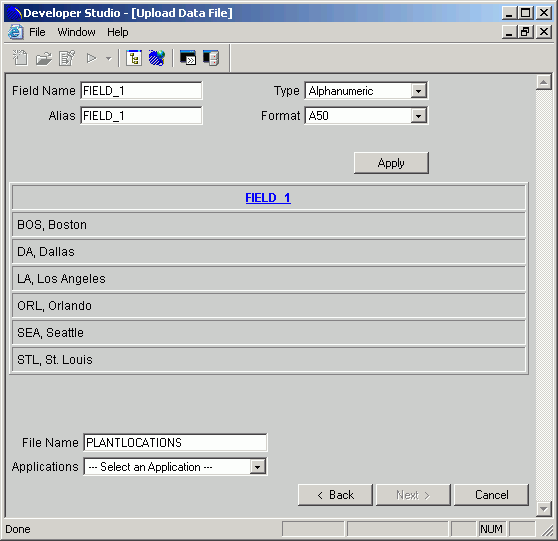Open the Run arrow dropdown in toolbar

tap(109, 58)
